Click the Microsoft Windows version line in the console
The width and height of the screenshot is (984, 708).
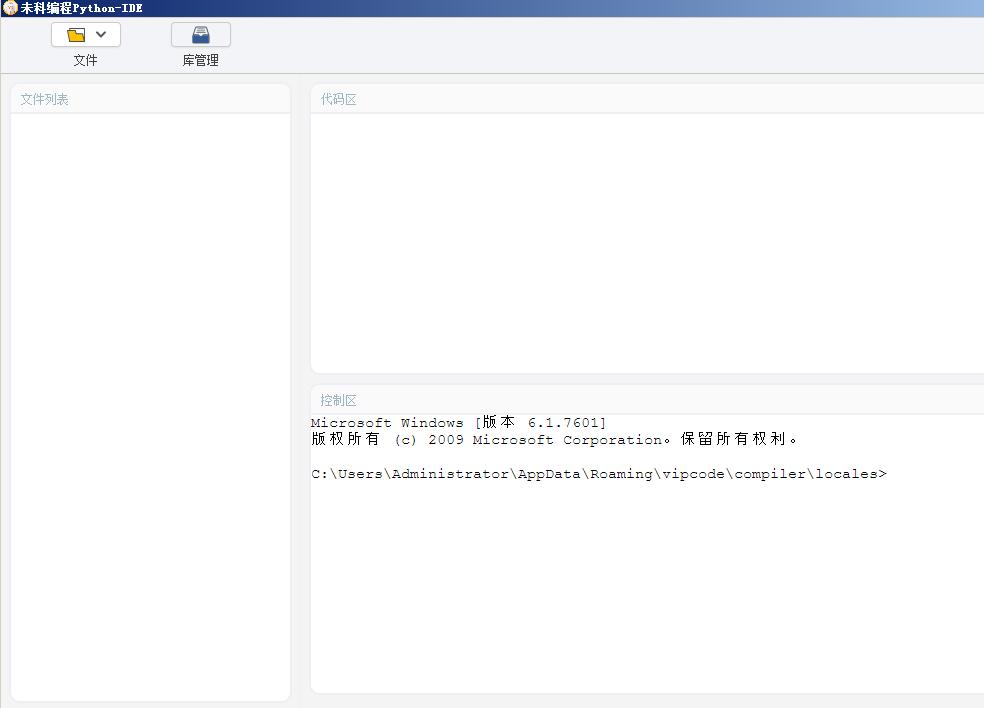click(459, 422)
